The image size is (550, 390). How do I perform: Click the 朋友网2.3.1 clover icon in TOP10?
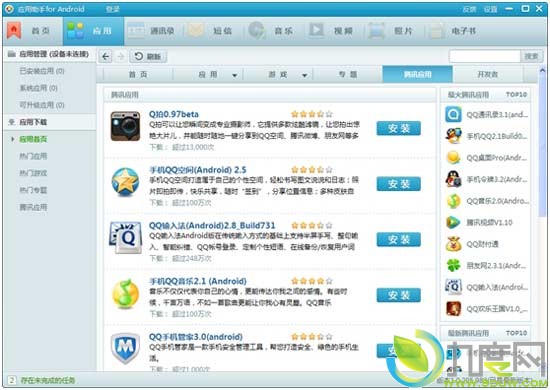[x=453, y=265]
